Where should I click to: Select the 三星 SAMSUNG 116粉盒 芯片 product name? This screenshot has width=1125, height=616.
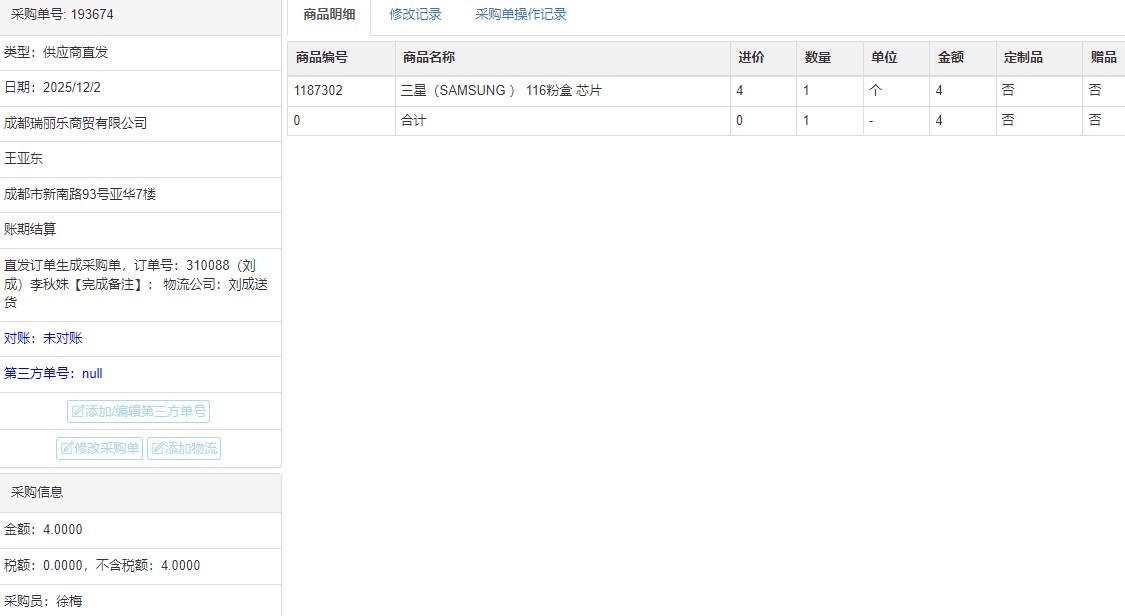tap(501, 91)
